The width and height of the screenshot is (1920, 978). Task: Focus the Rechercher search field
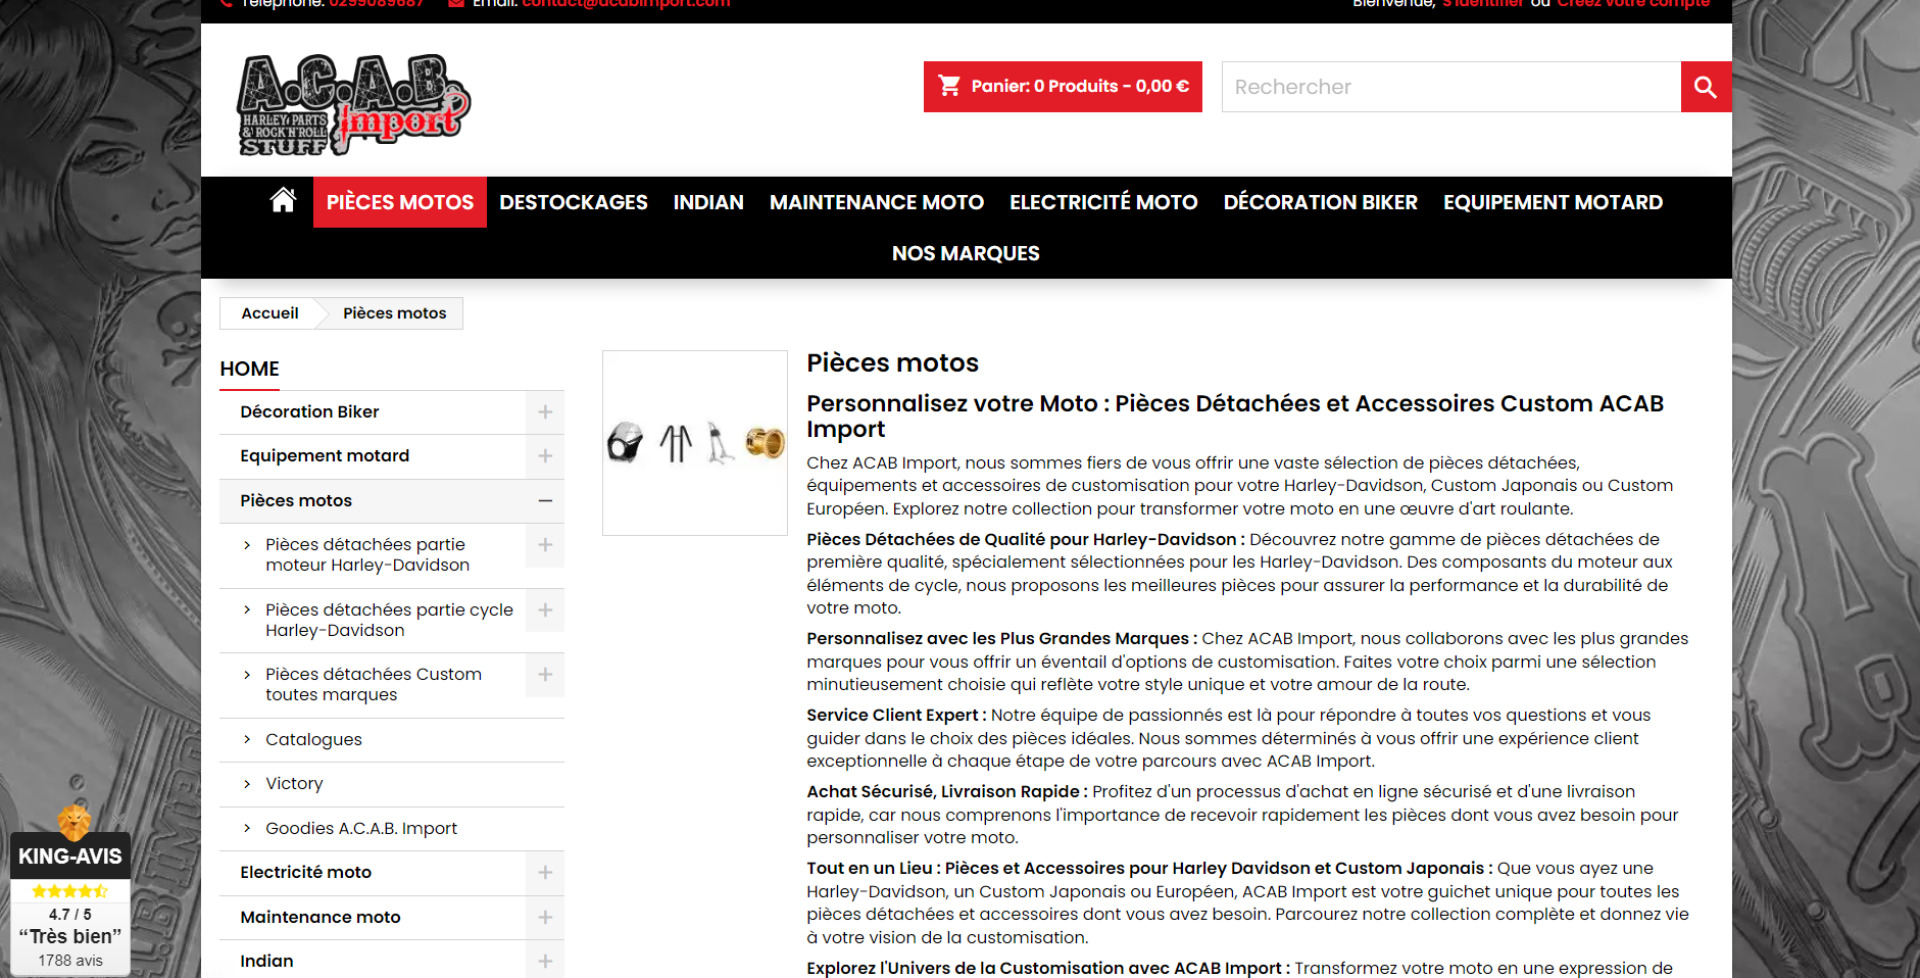click(x=1451, y=87)
